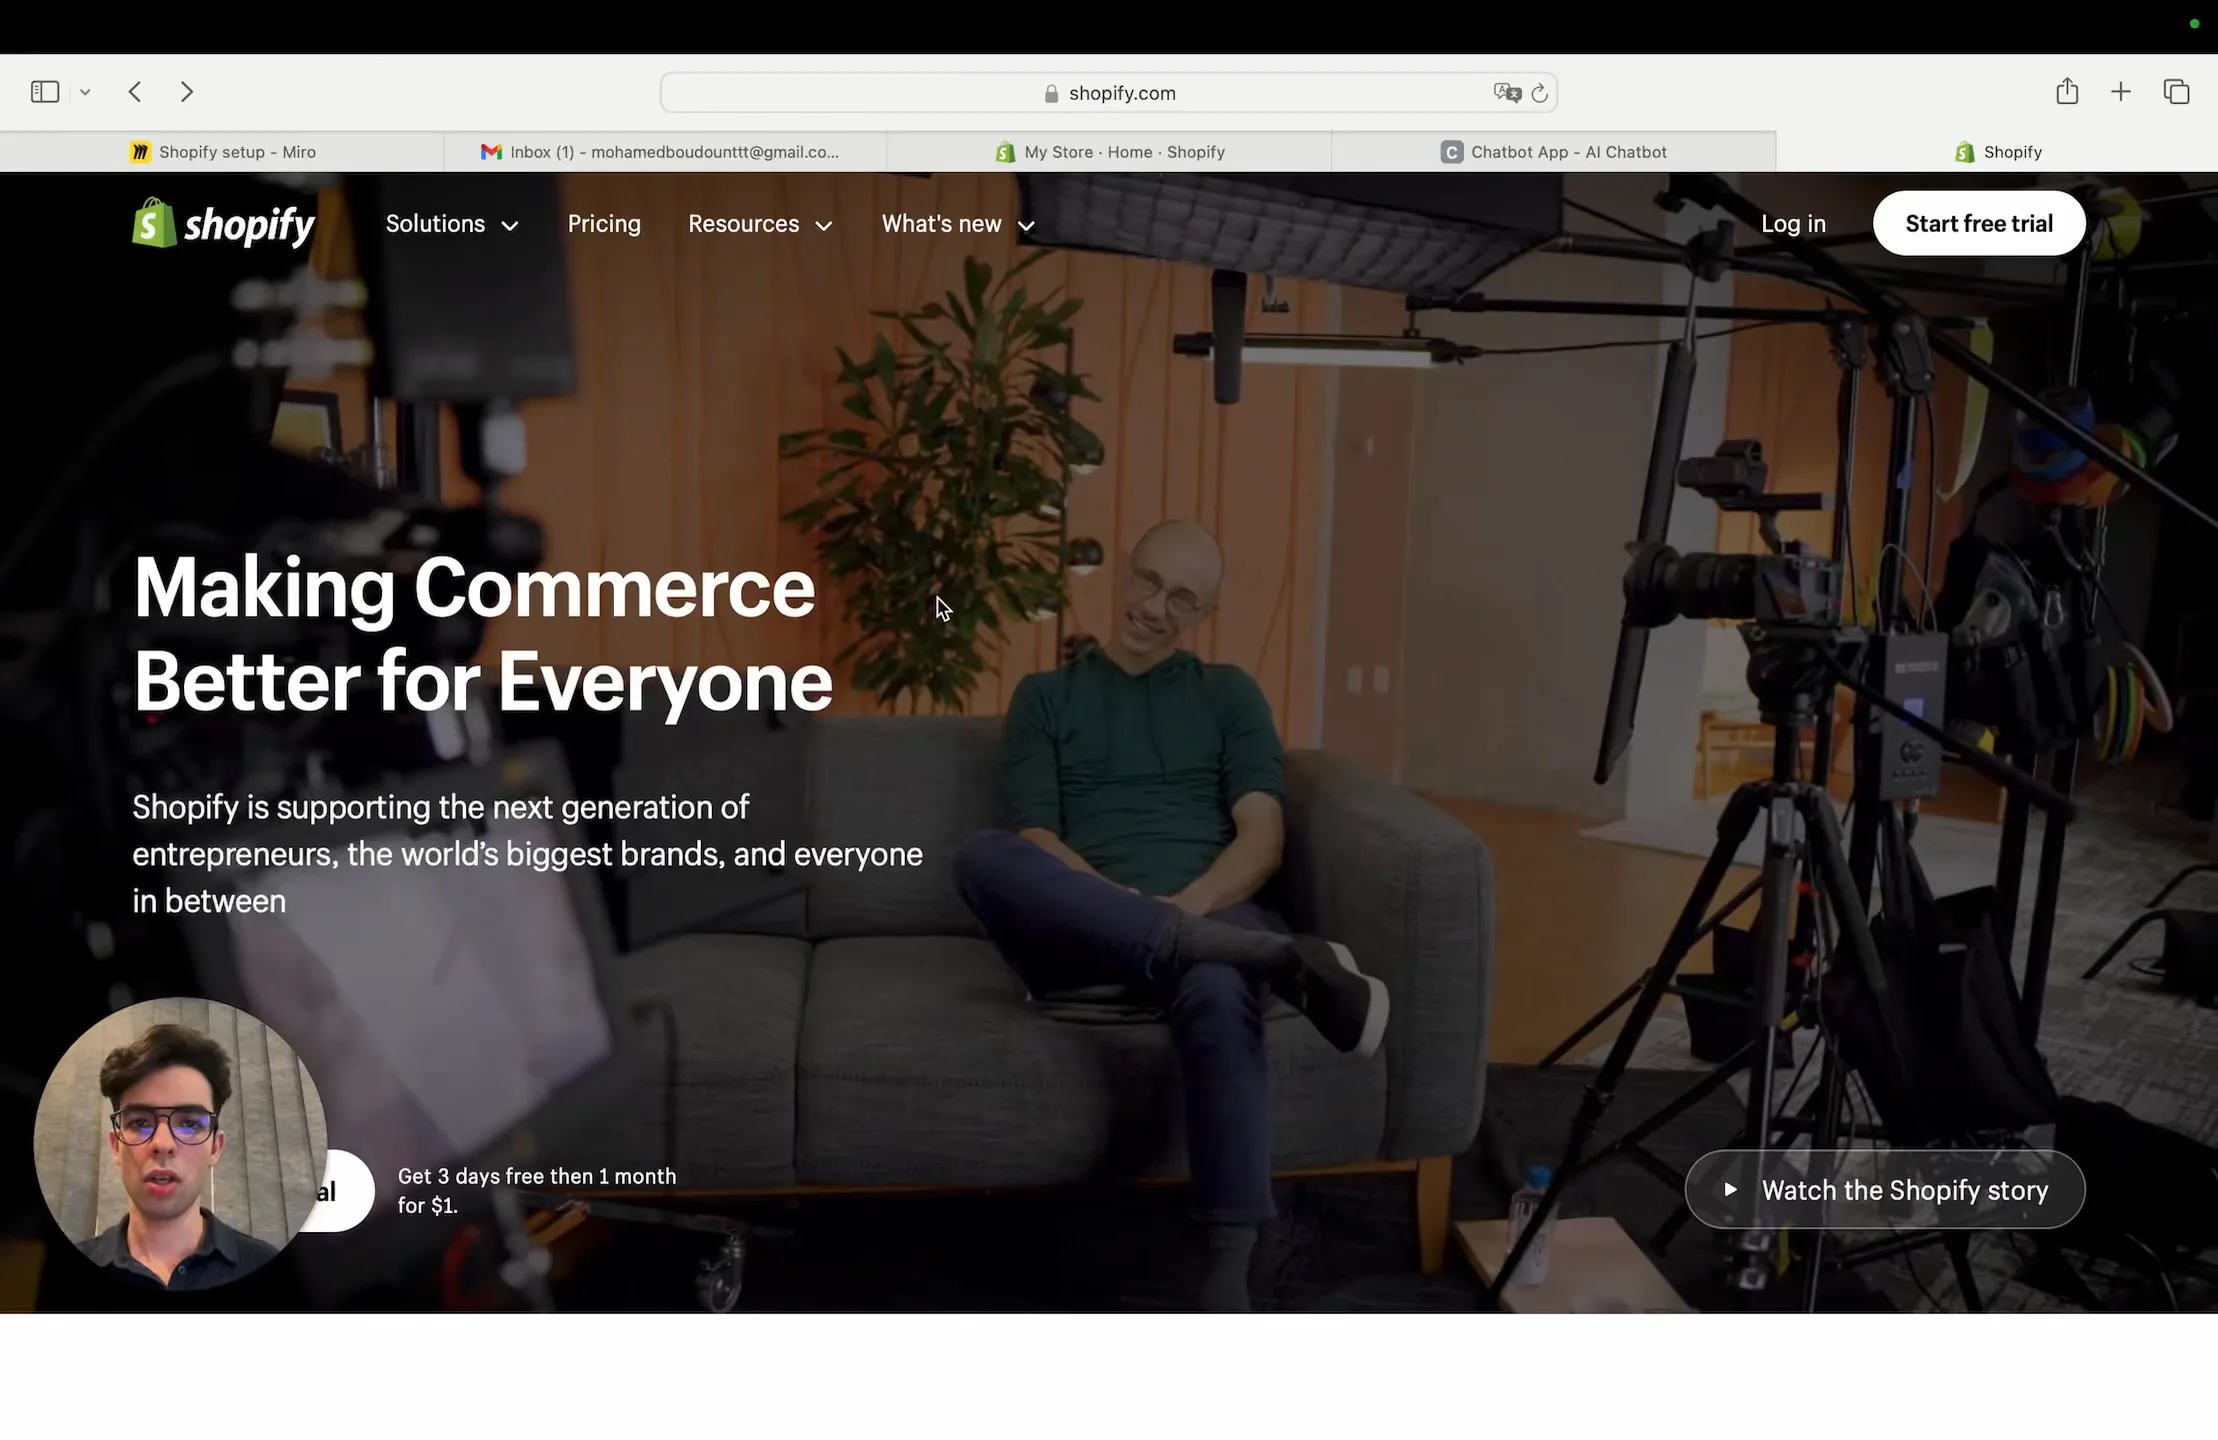The image size is (2218, 1440).
Task: Show the tab overview grid
Action: click(x=2176, y=91)
